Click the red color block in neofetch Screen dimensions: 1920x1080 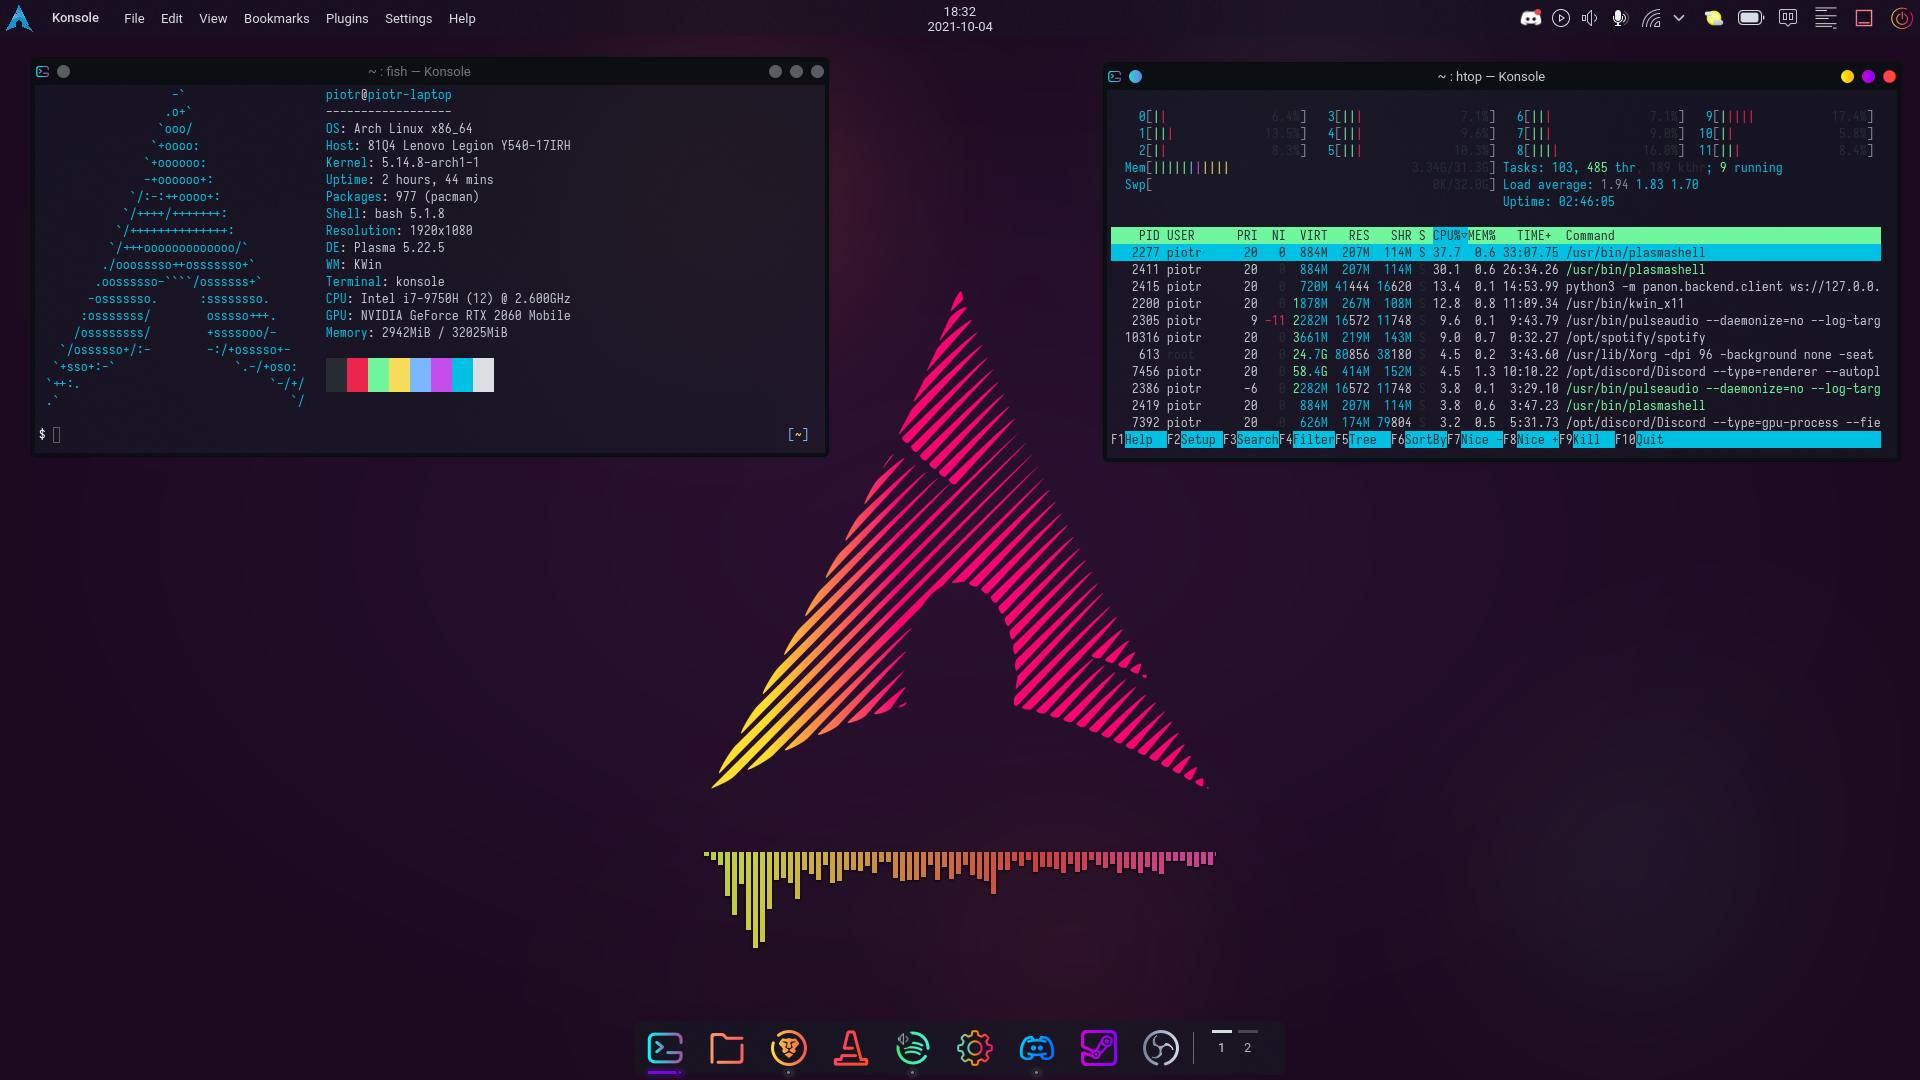(x=357, y=375)
